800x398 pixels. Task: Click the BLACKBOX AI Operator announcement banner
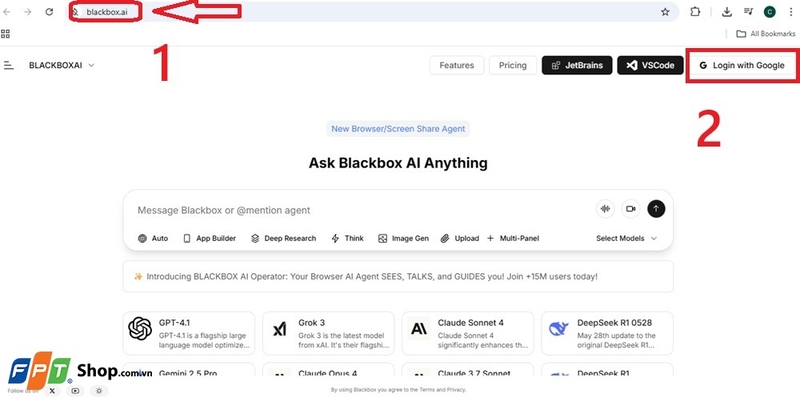click(398, 277)
